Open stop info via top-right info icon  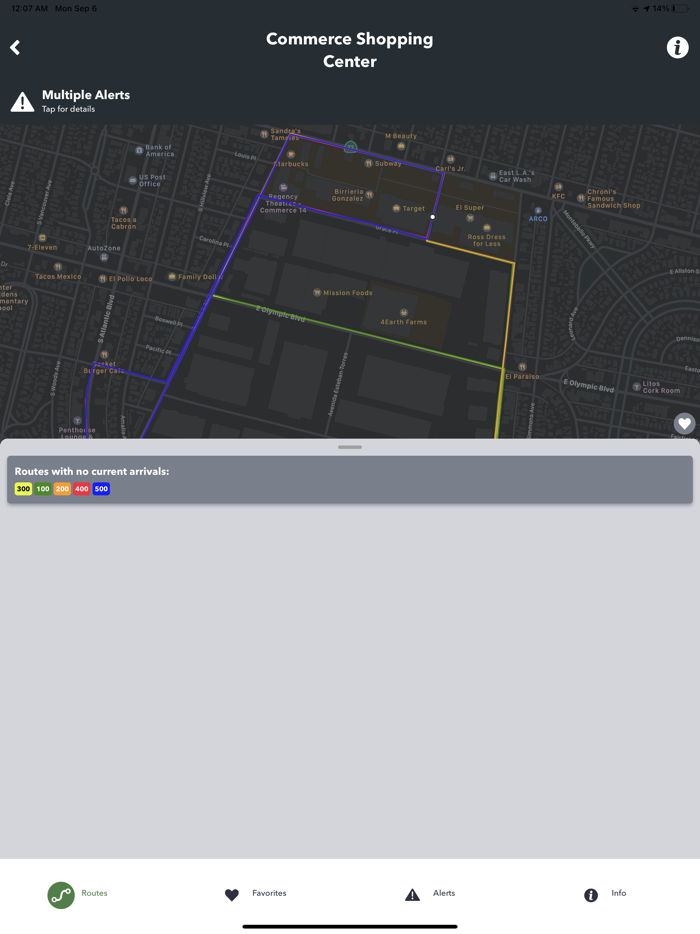(x=677, y=47)
